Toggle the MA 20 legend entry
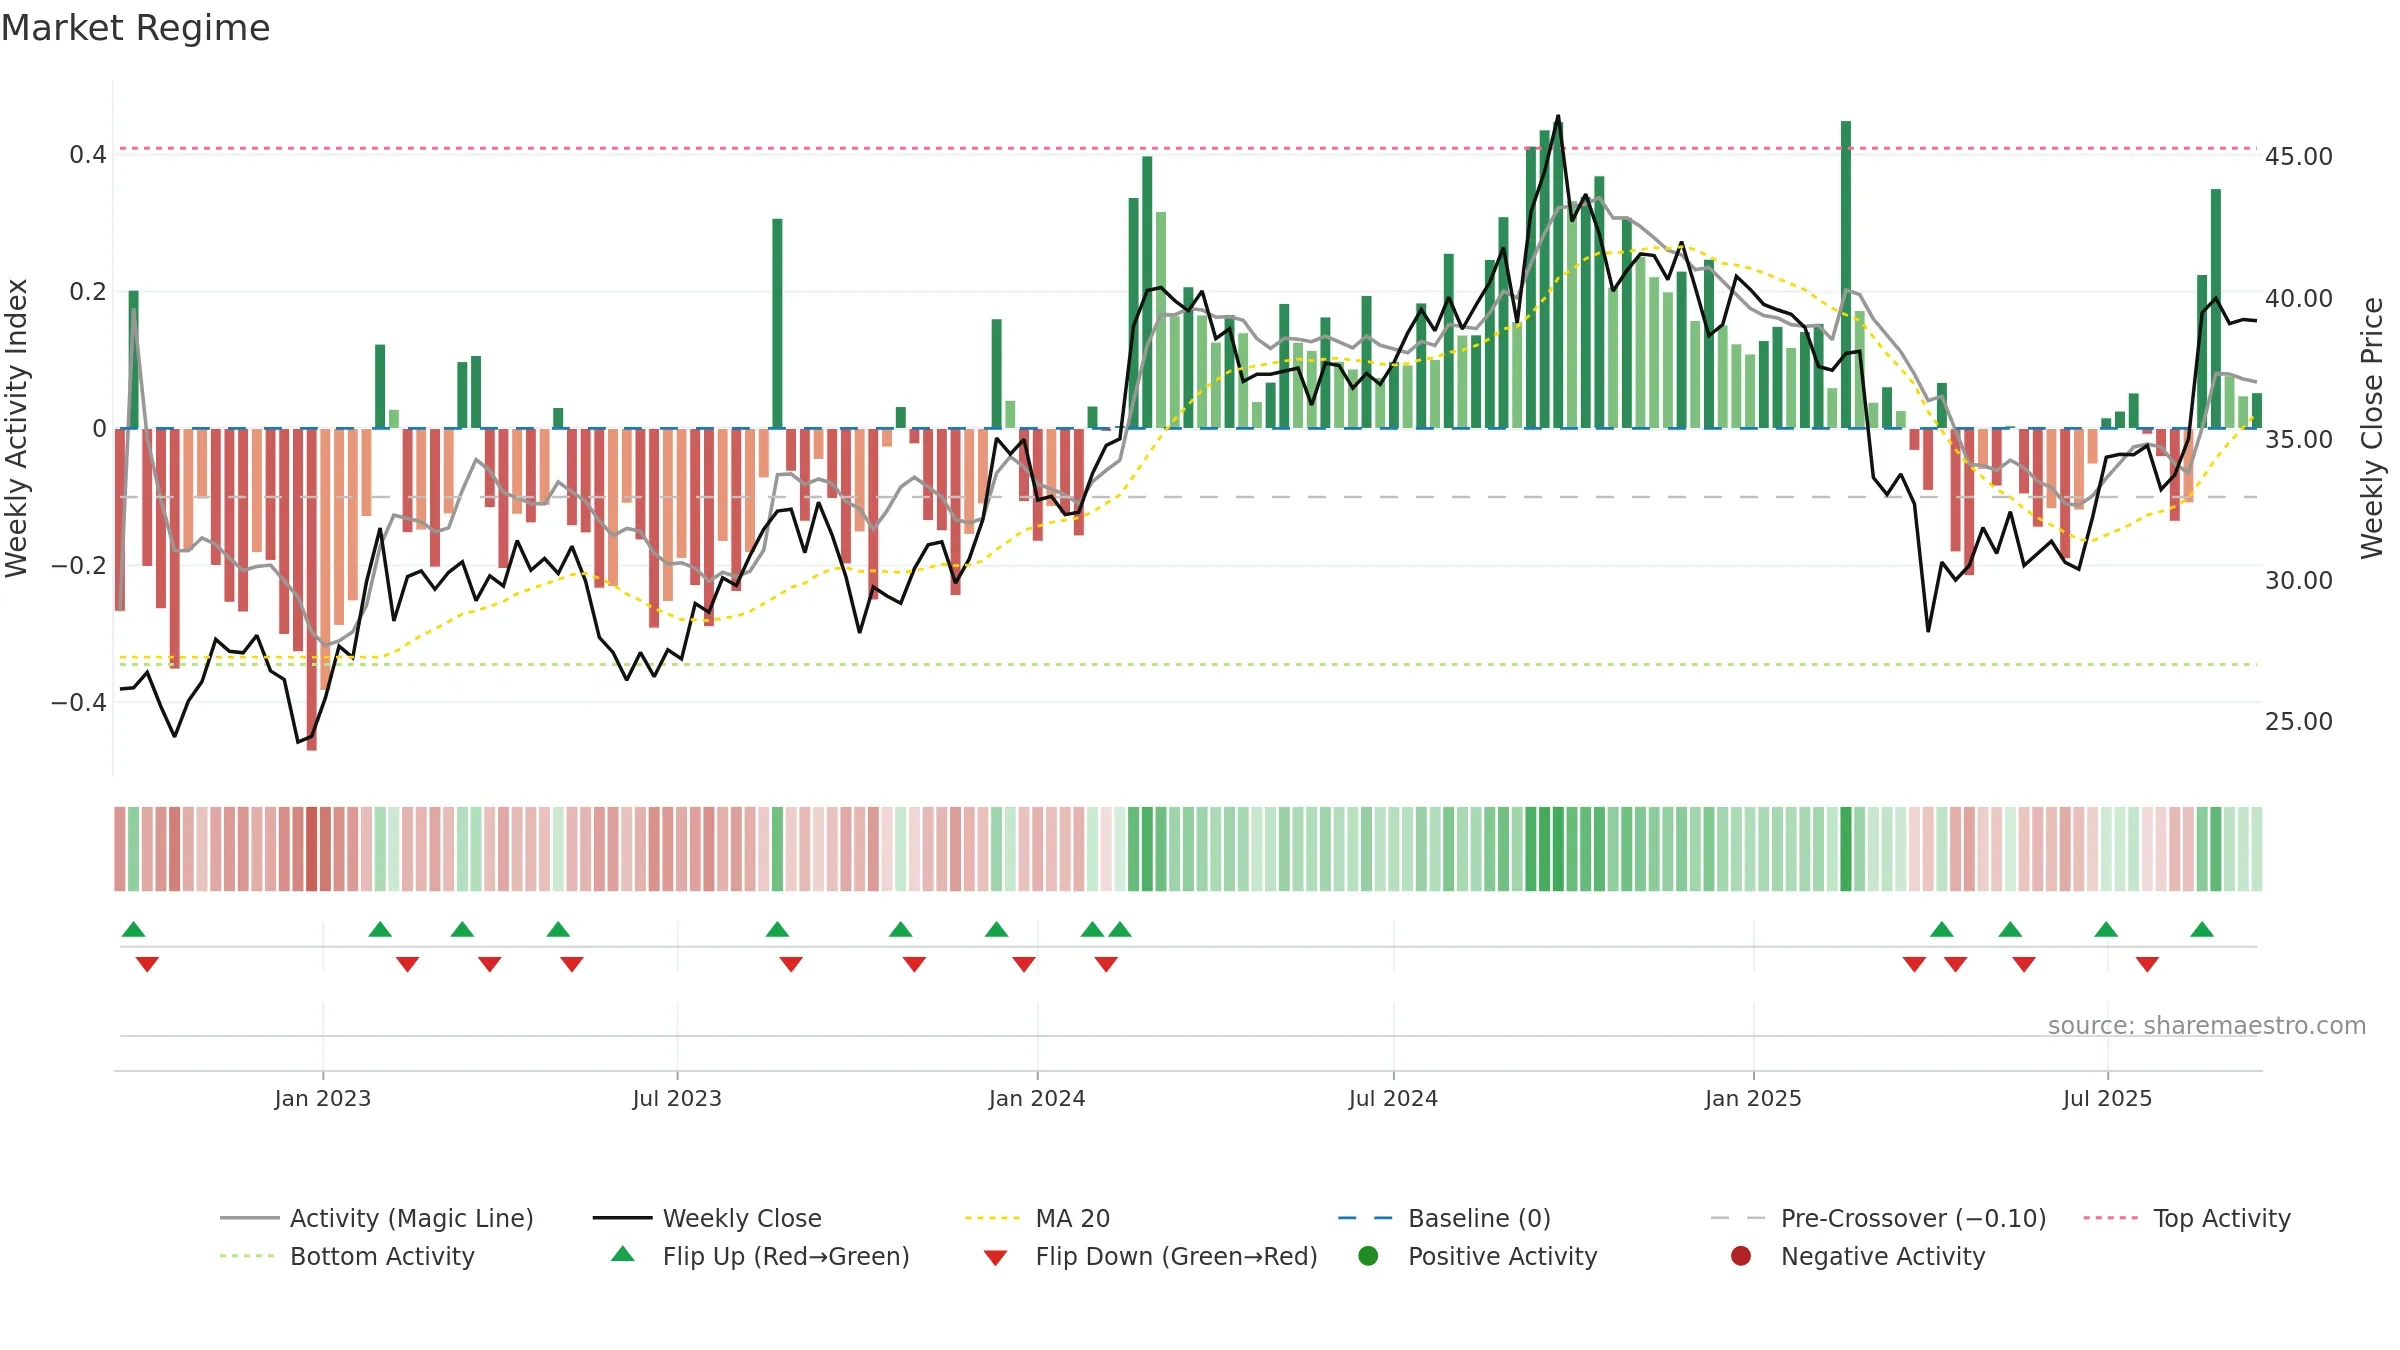This screenshot has width=2400, height=1350. click(x=1037, y=1218)
